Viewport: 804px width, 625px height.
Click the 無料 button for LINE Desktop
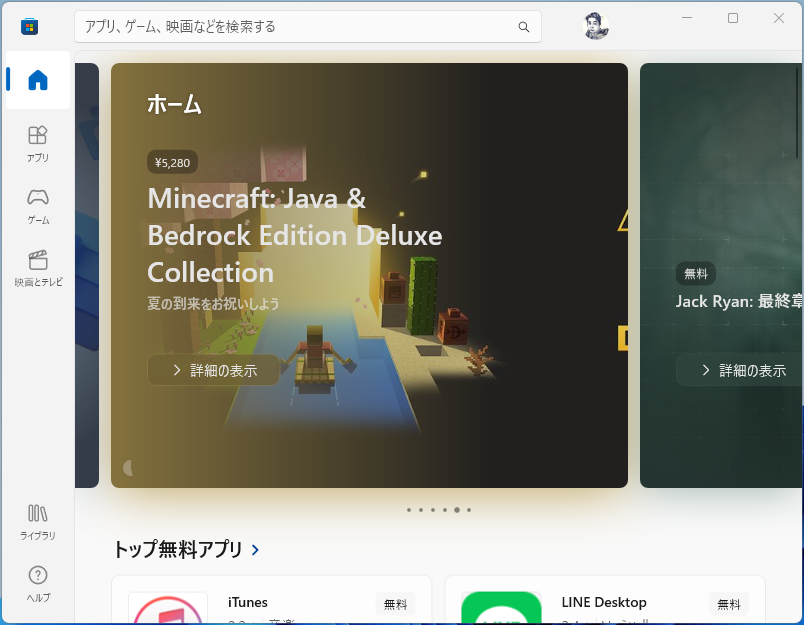pos(729,604)
